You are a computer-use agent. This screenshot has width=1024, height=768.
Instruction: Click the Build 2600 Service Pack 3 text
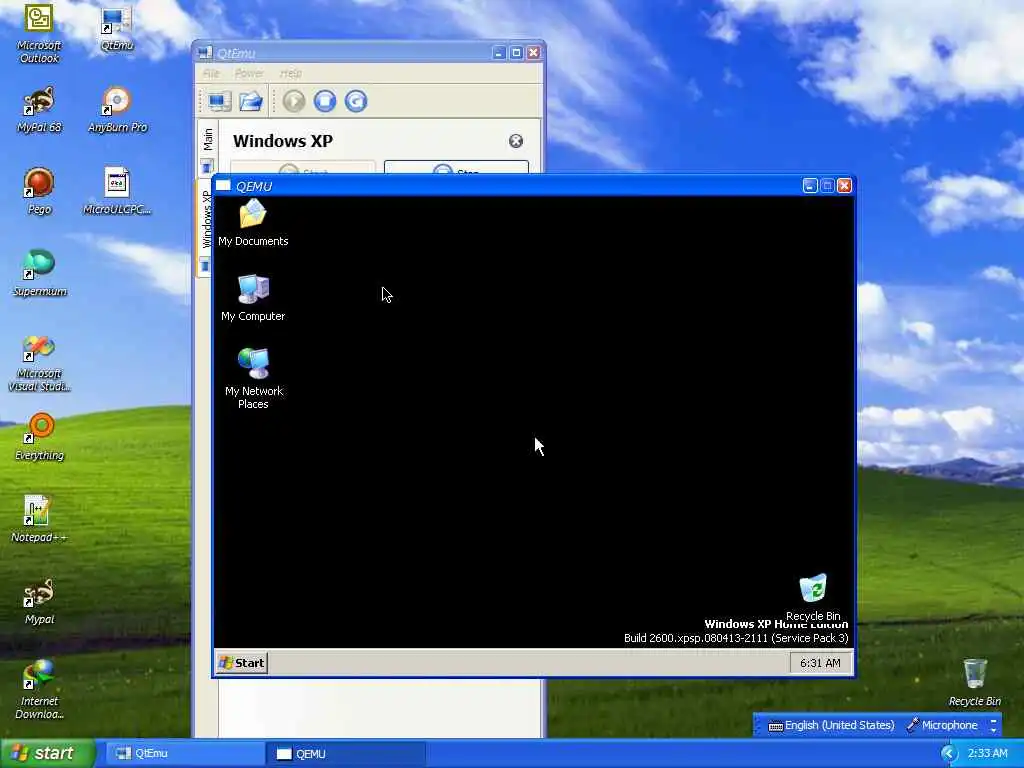[x=736, y=638]
